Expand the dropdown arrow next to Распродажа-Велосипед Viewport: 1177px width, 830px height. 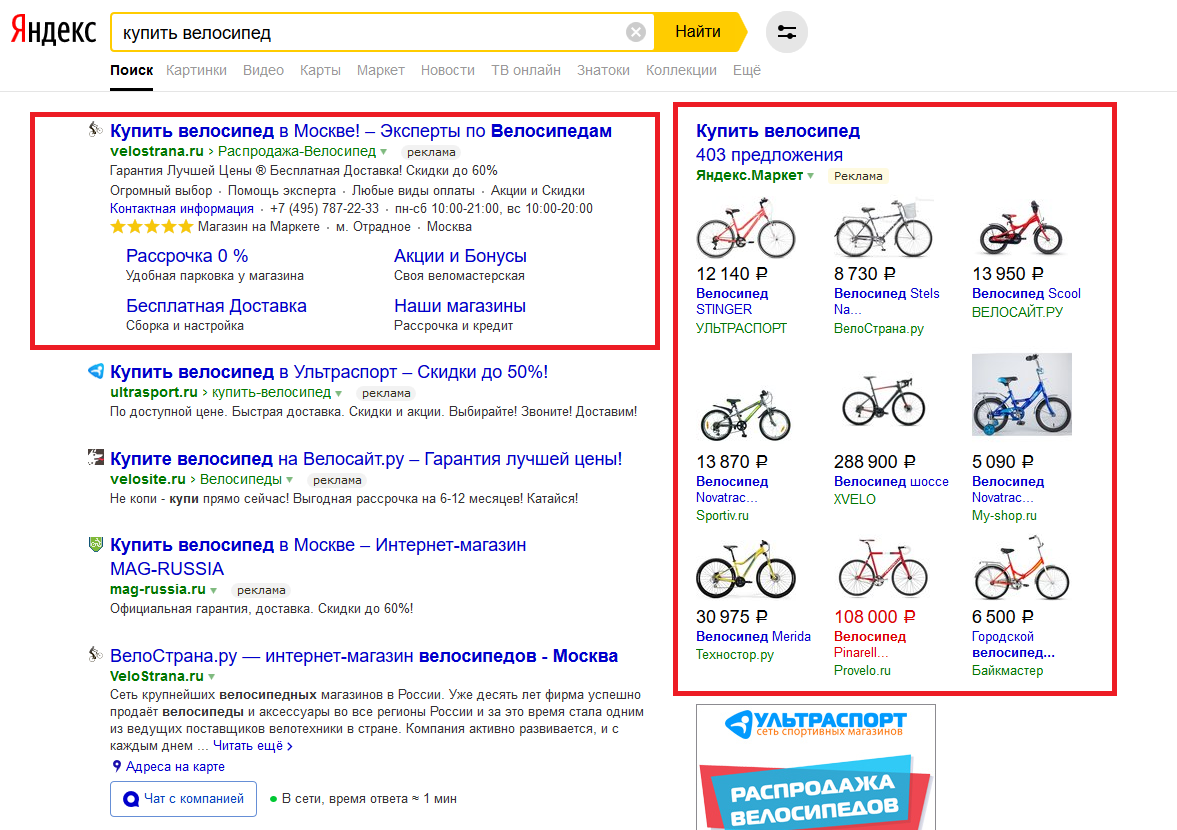coord(384,152)
